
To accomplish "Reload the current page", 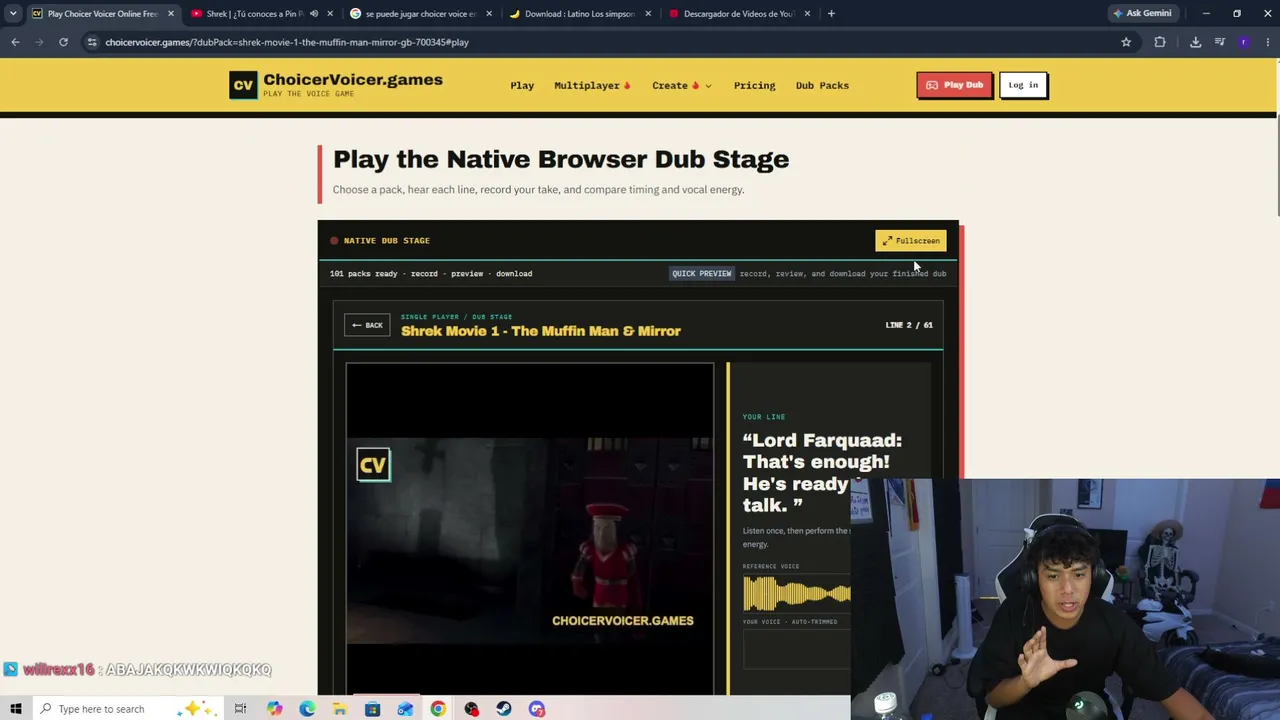I will point(63,42).
